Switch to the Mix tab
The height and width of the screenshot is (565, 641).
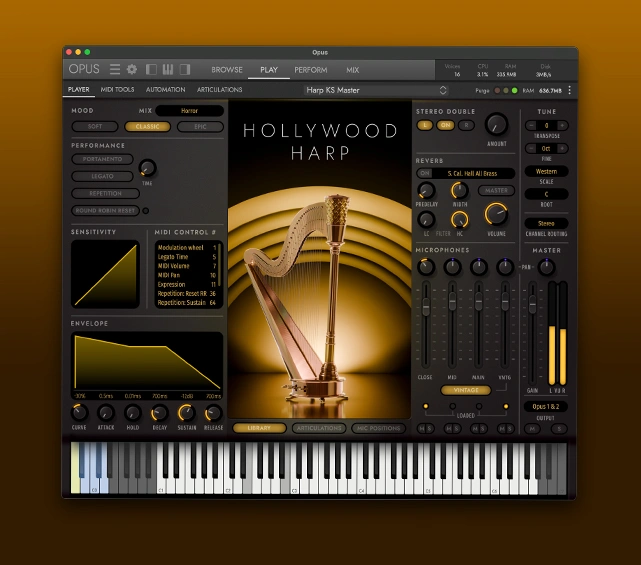click(x=352, y=70)
